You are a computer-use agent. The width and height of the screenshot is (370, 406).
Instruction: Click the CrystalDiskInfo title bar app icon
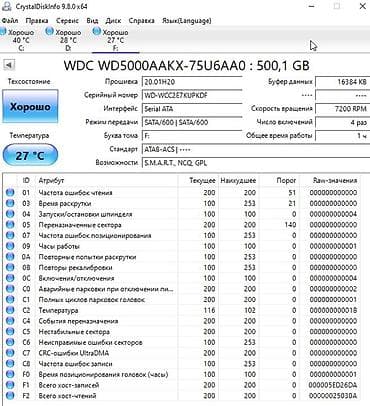[7, 6]
